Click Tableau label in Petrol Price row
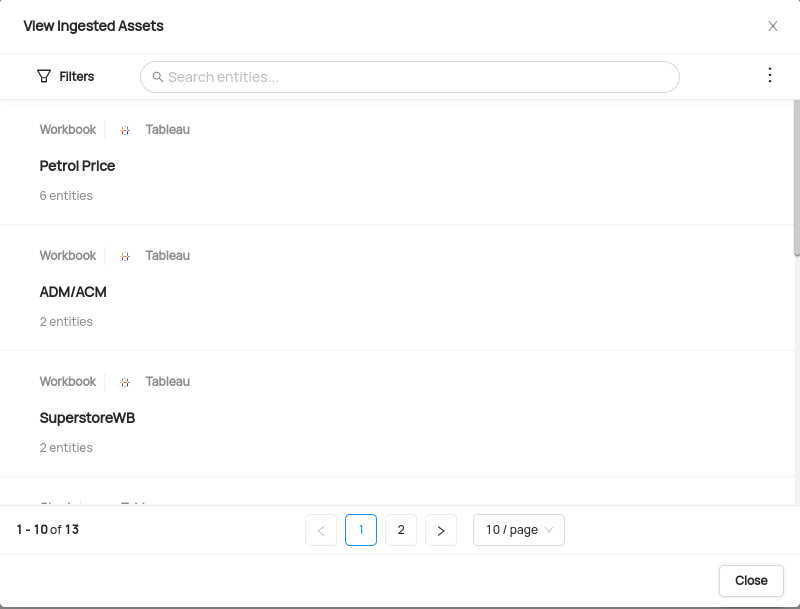The image size is (800, 609). coord(167,130)
